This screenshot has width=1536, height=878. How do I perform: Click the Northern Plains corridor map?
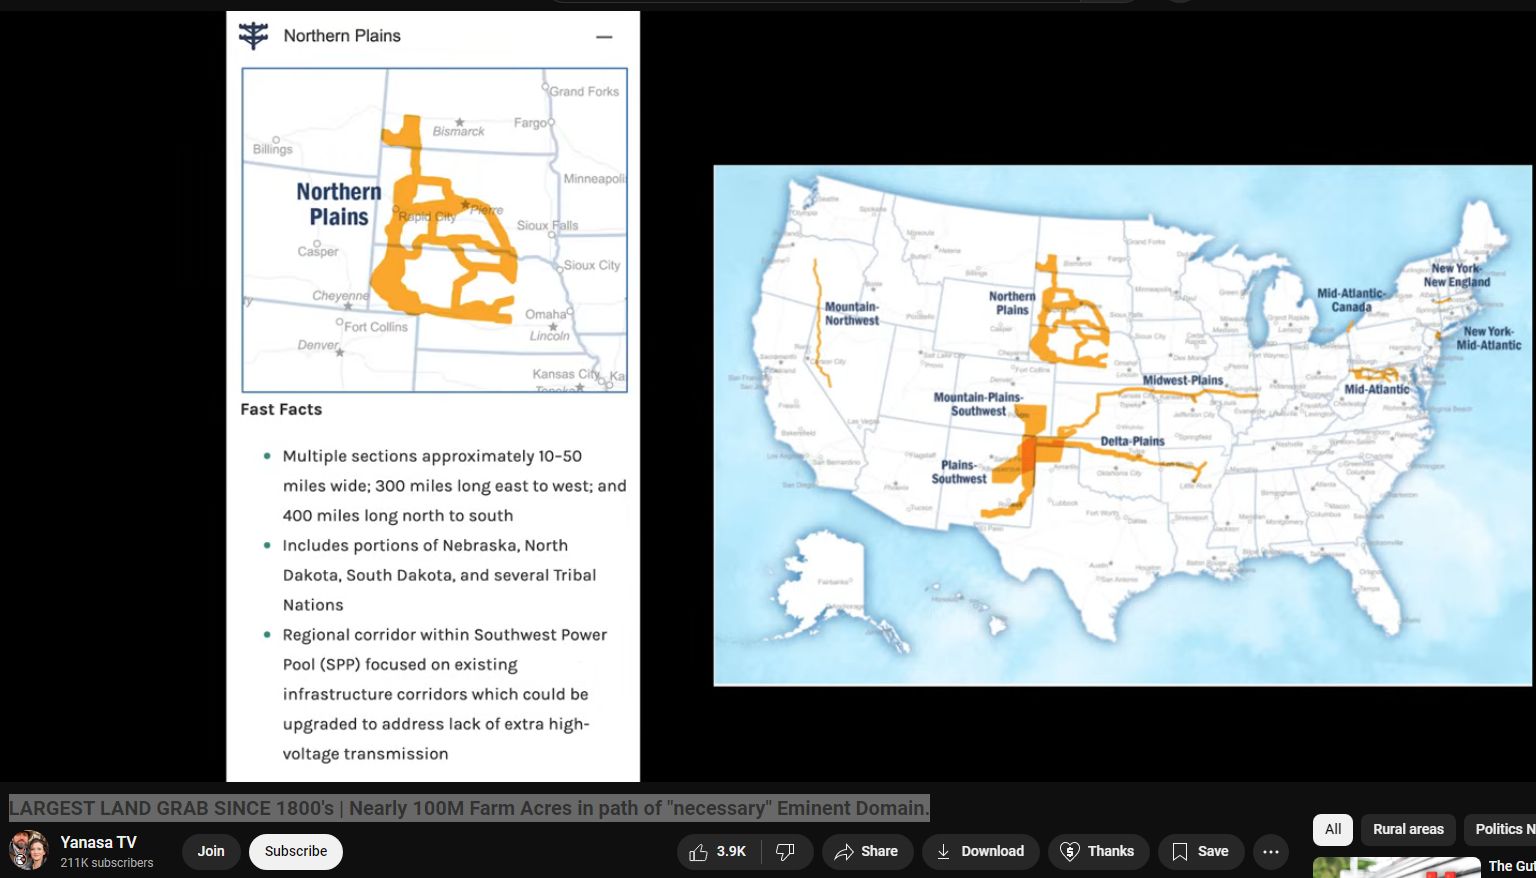(434, 230)
